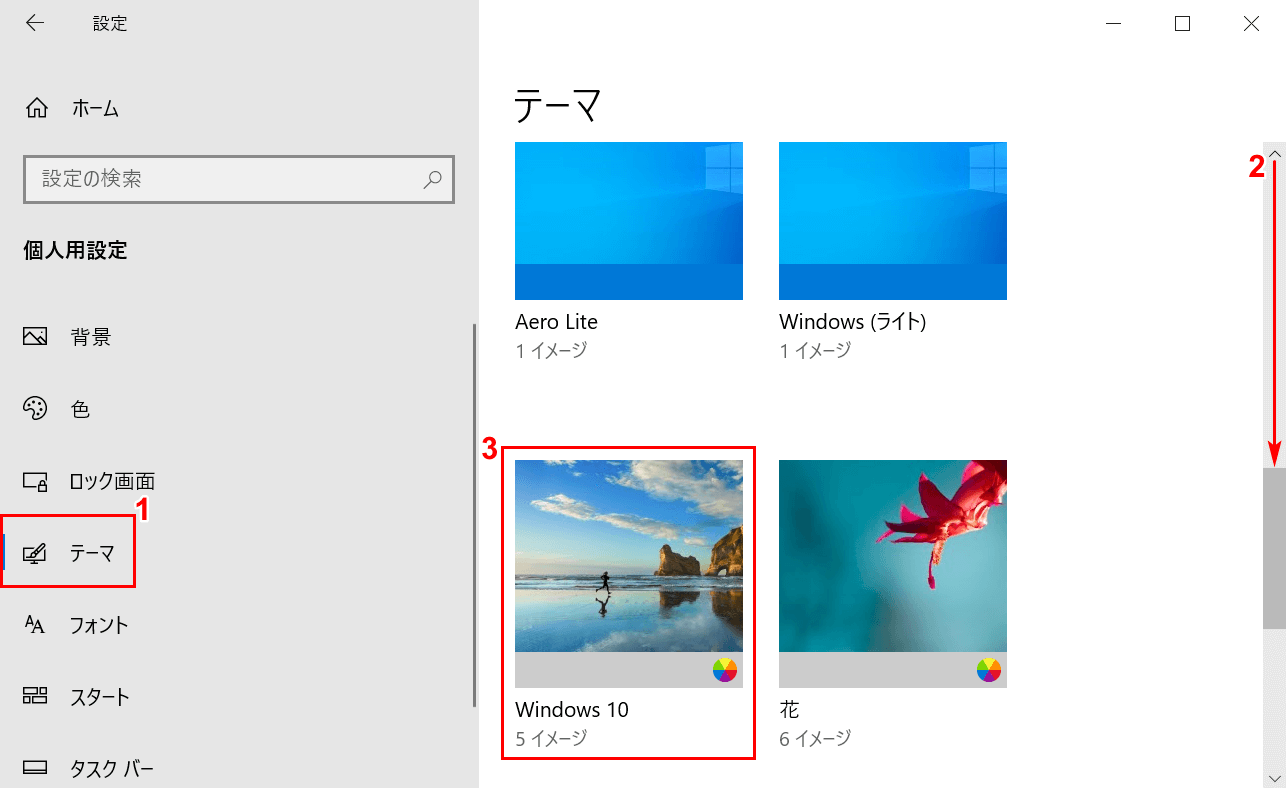Click the 設定の検索 search field
The width and height of the screenshot is (1286, 788).
pyautogui.click(x=225, y=179)
